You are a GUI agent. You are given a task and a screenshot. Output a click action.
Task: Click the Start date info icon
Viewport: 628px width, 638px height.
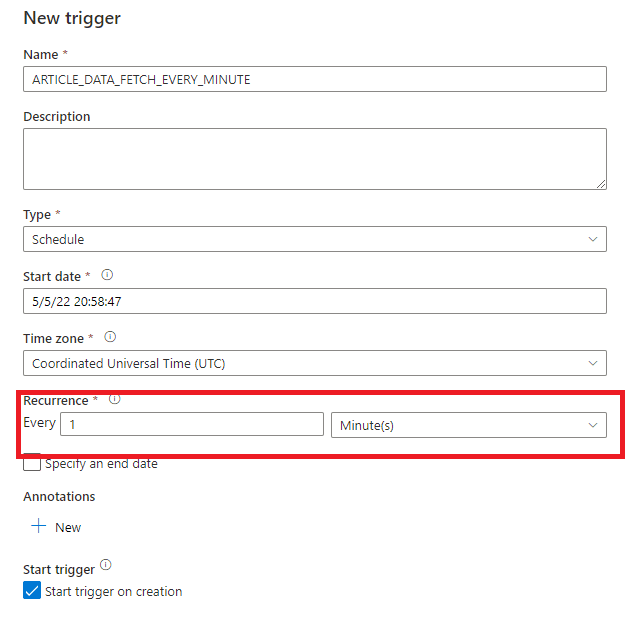click(107, 275)
